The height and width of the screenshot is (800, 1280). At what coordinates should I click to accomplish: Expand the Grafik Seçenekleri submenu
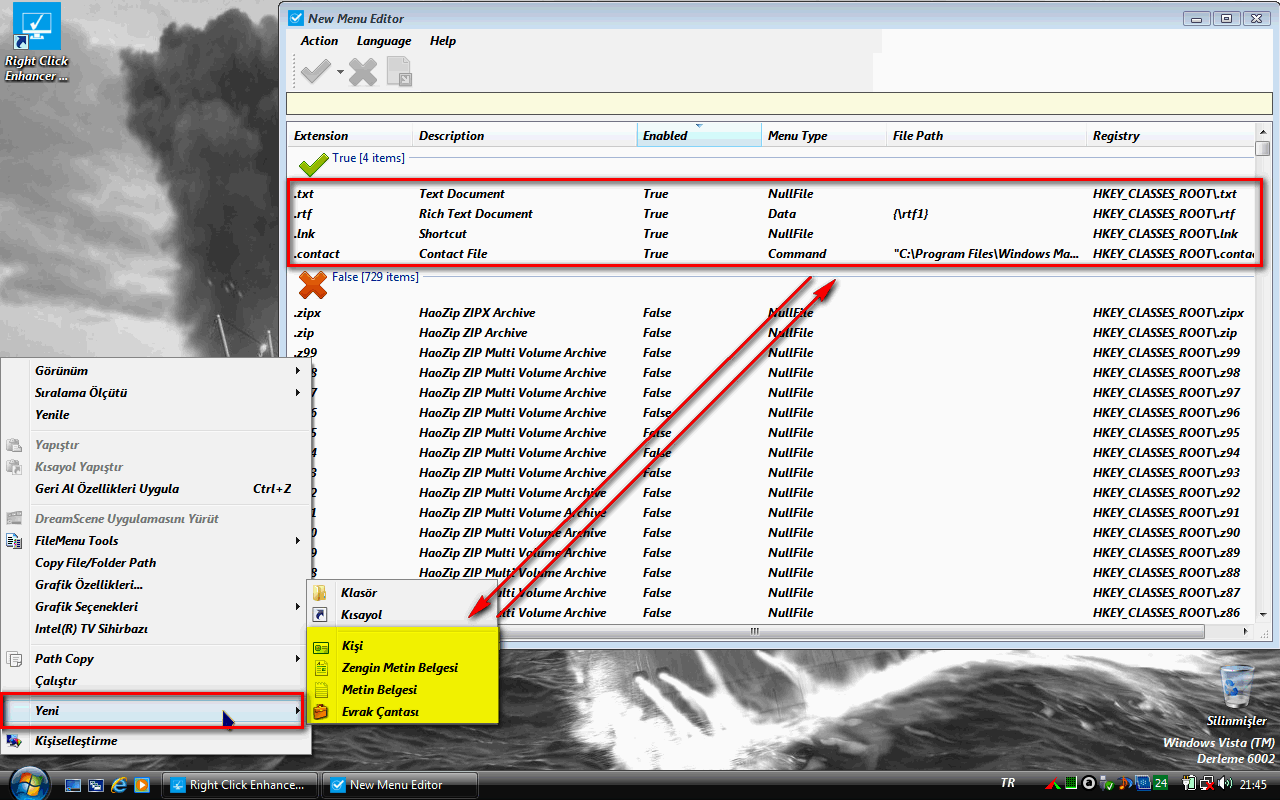[x=155, y=607]
